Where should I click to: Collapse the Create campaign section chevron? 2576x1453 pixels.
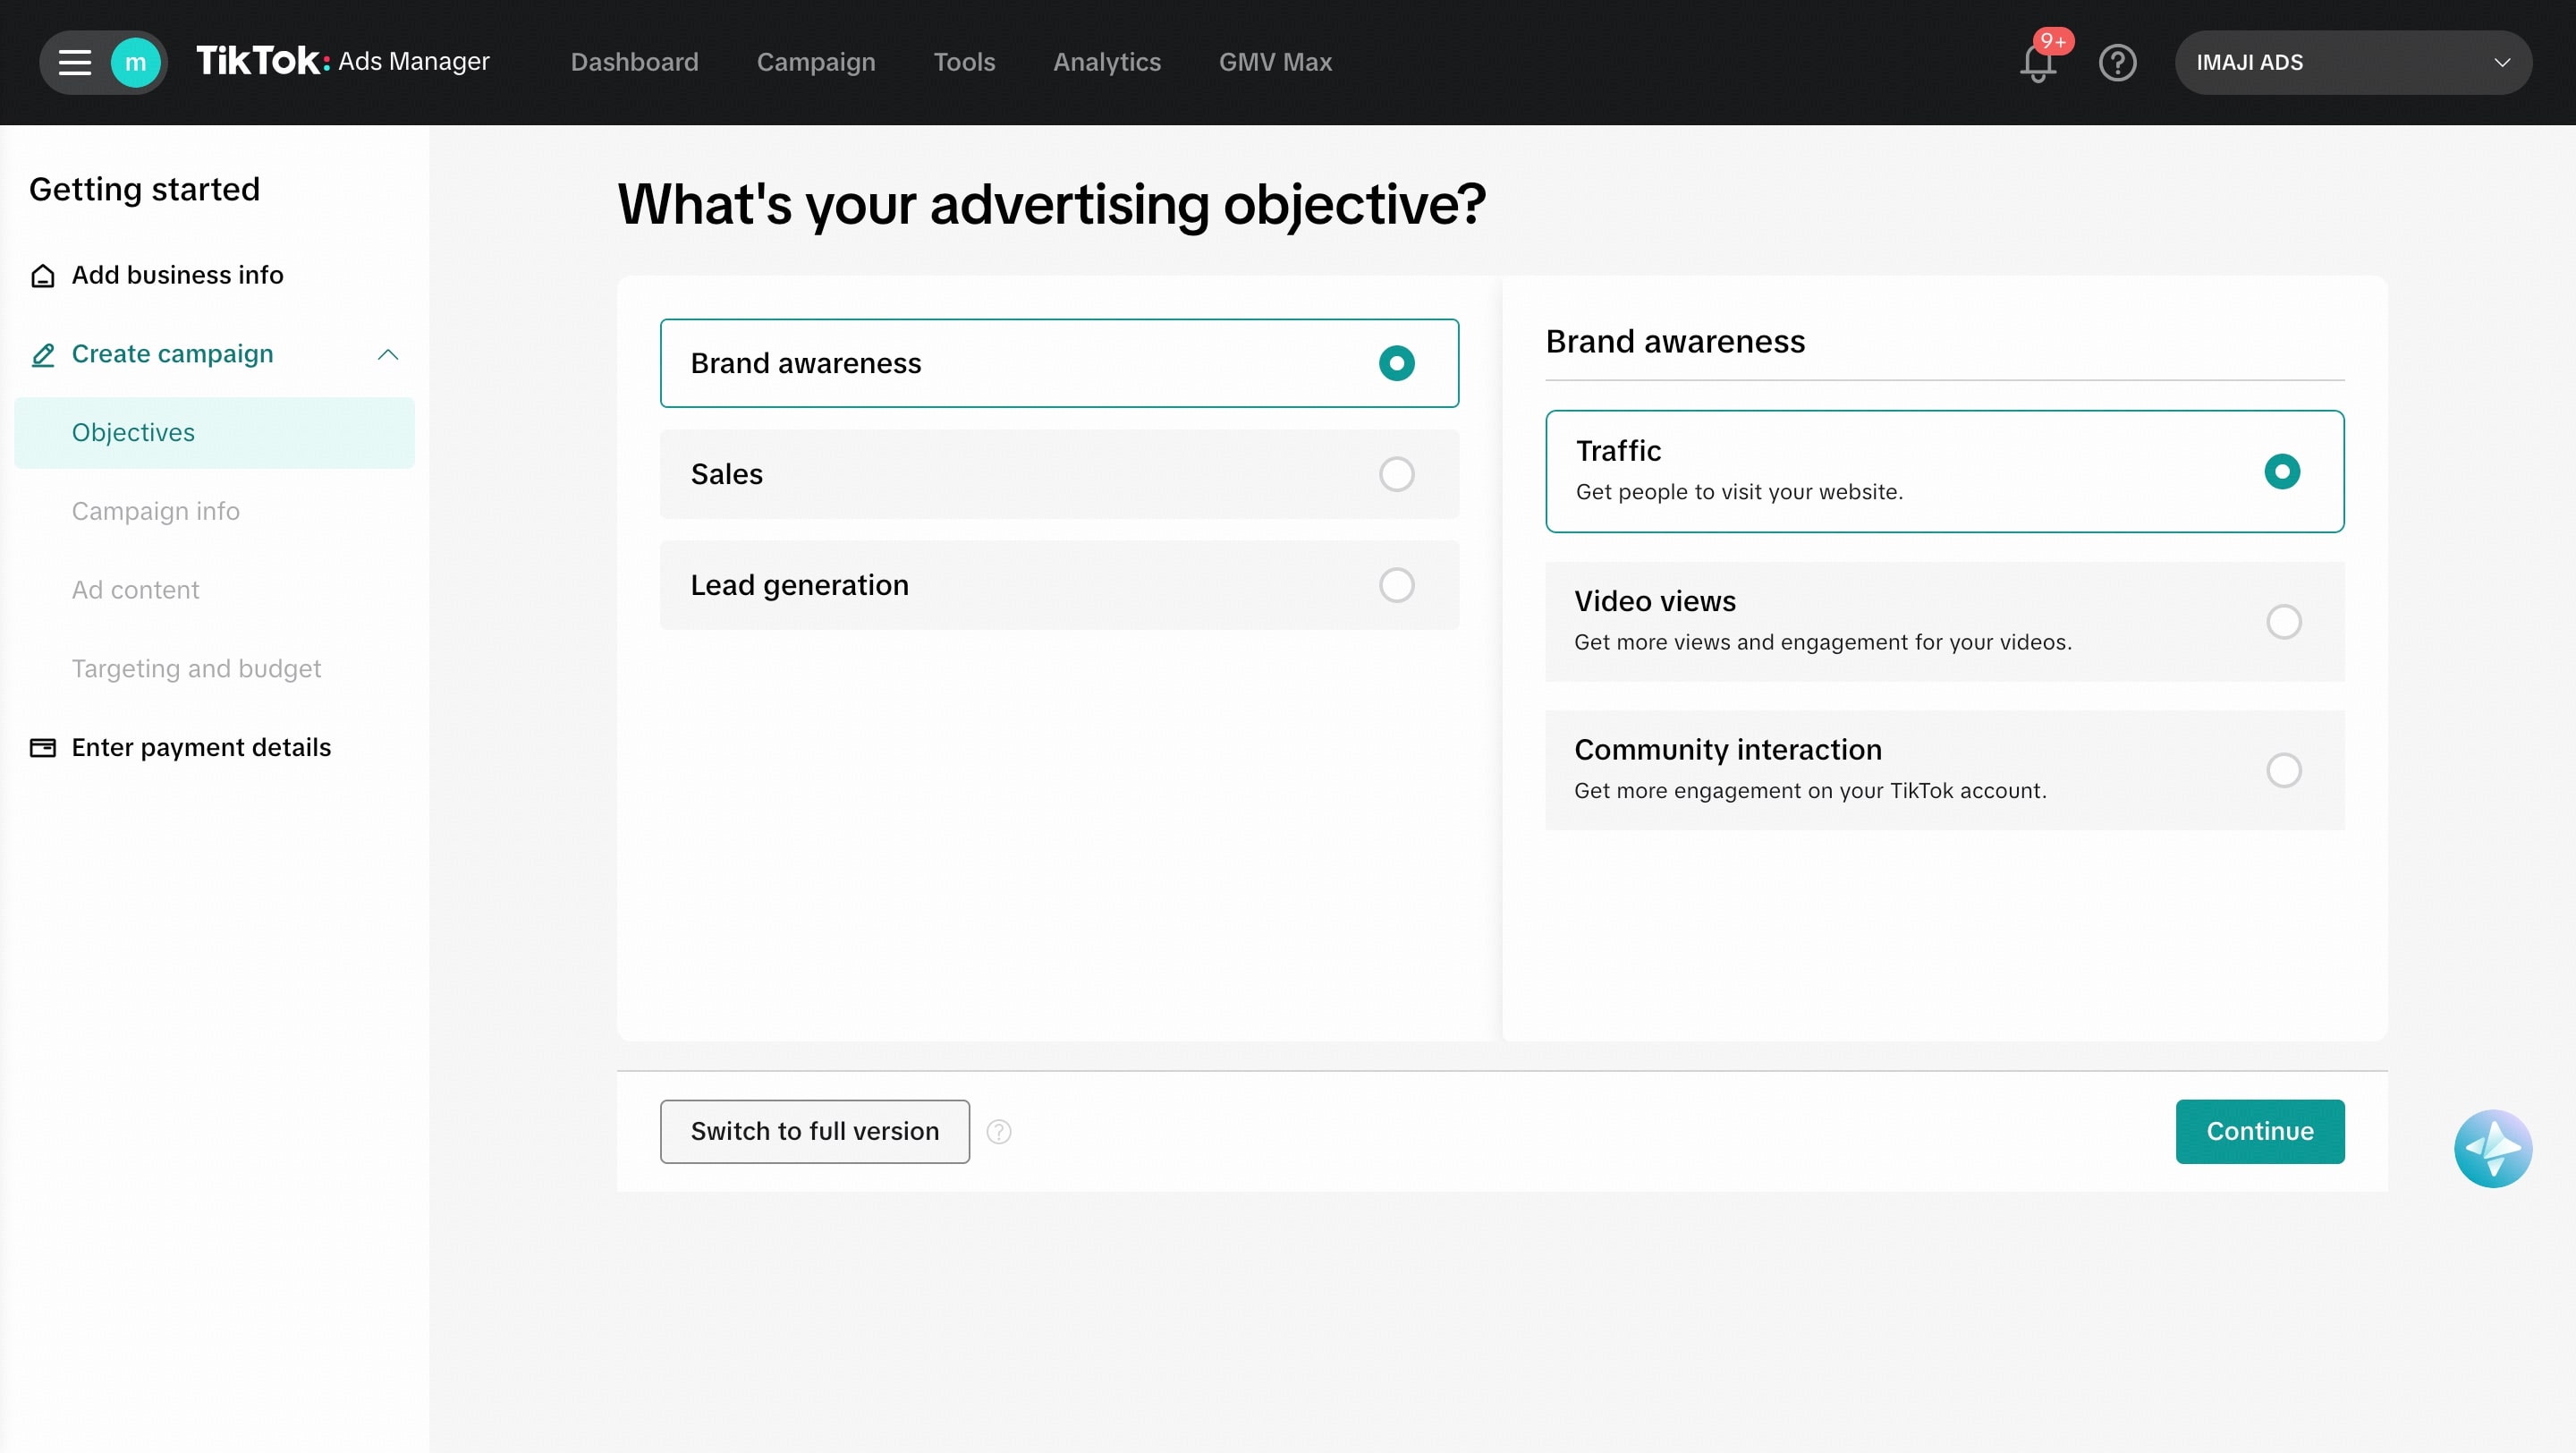[388, 354]
